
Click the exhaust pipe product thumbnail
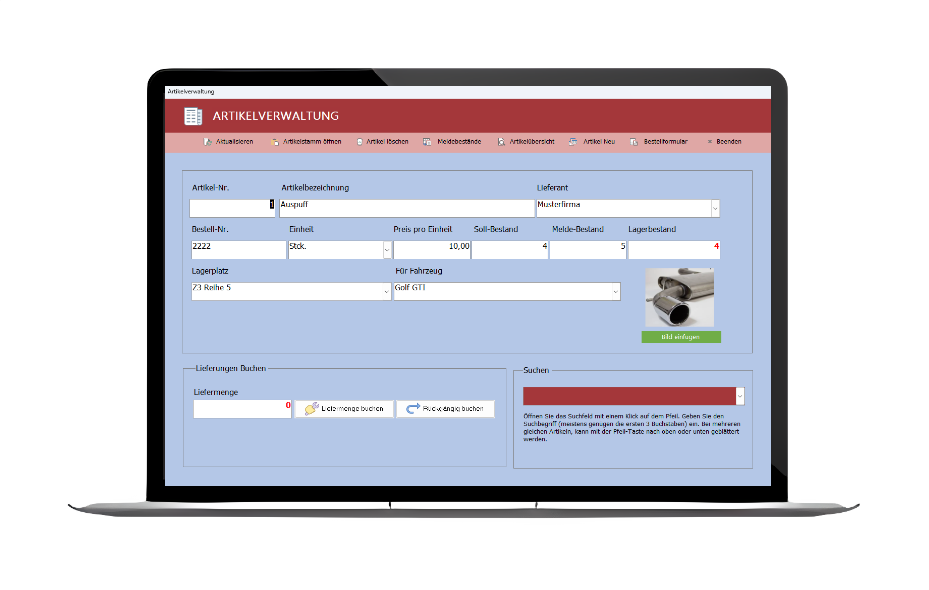[x=681, y=297]
